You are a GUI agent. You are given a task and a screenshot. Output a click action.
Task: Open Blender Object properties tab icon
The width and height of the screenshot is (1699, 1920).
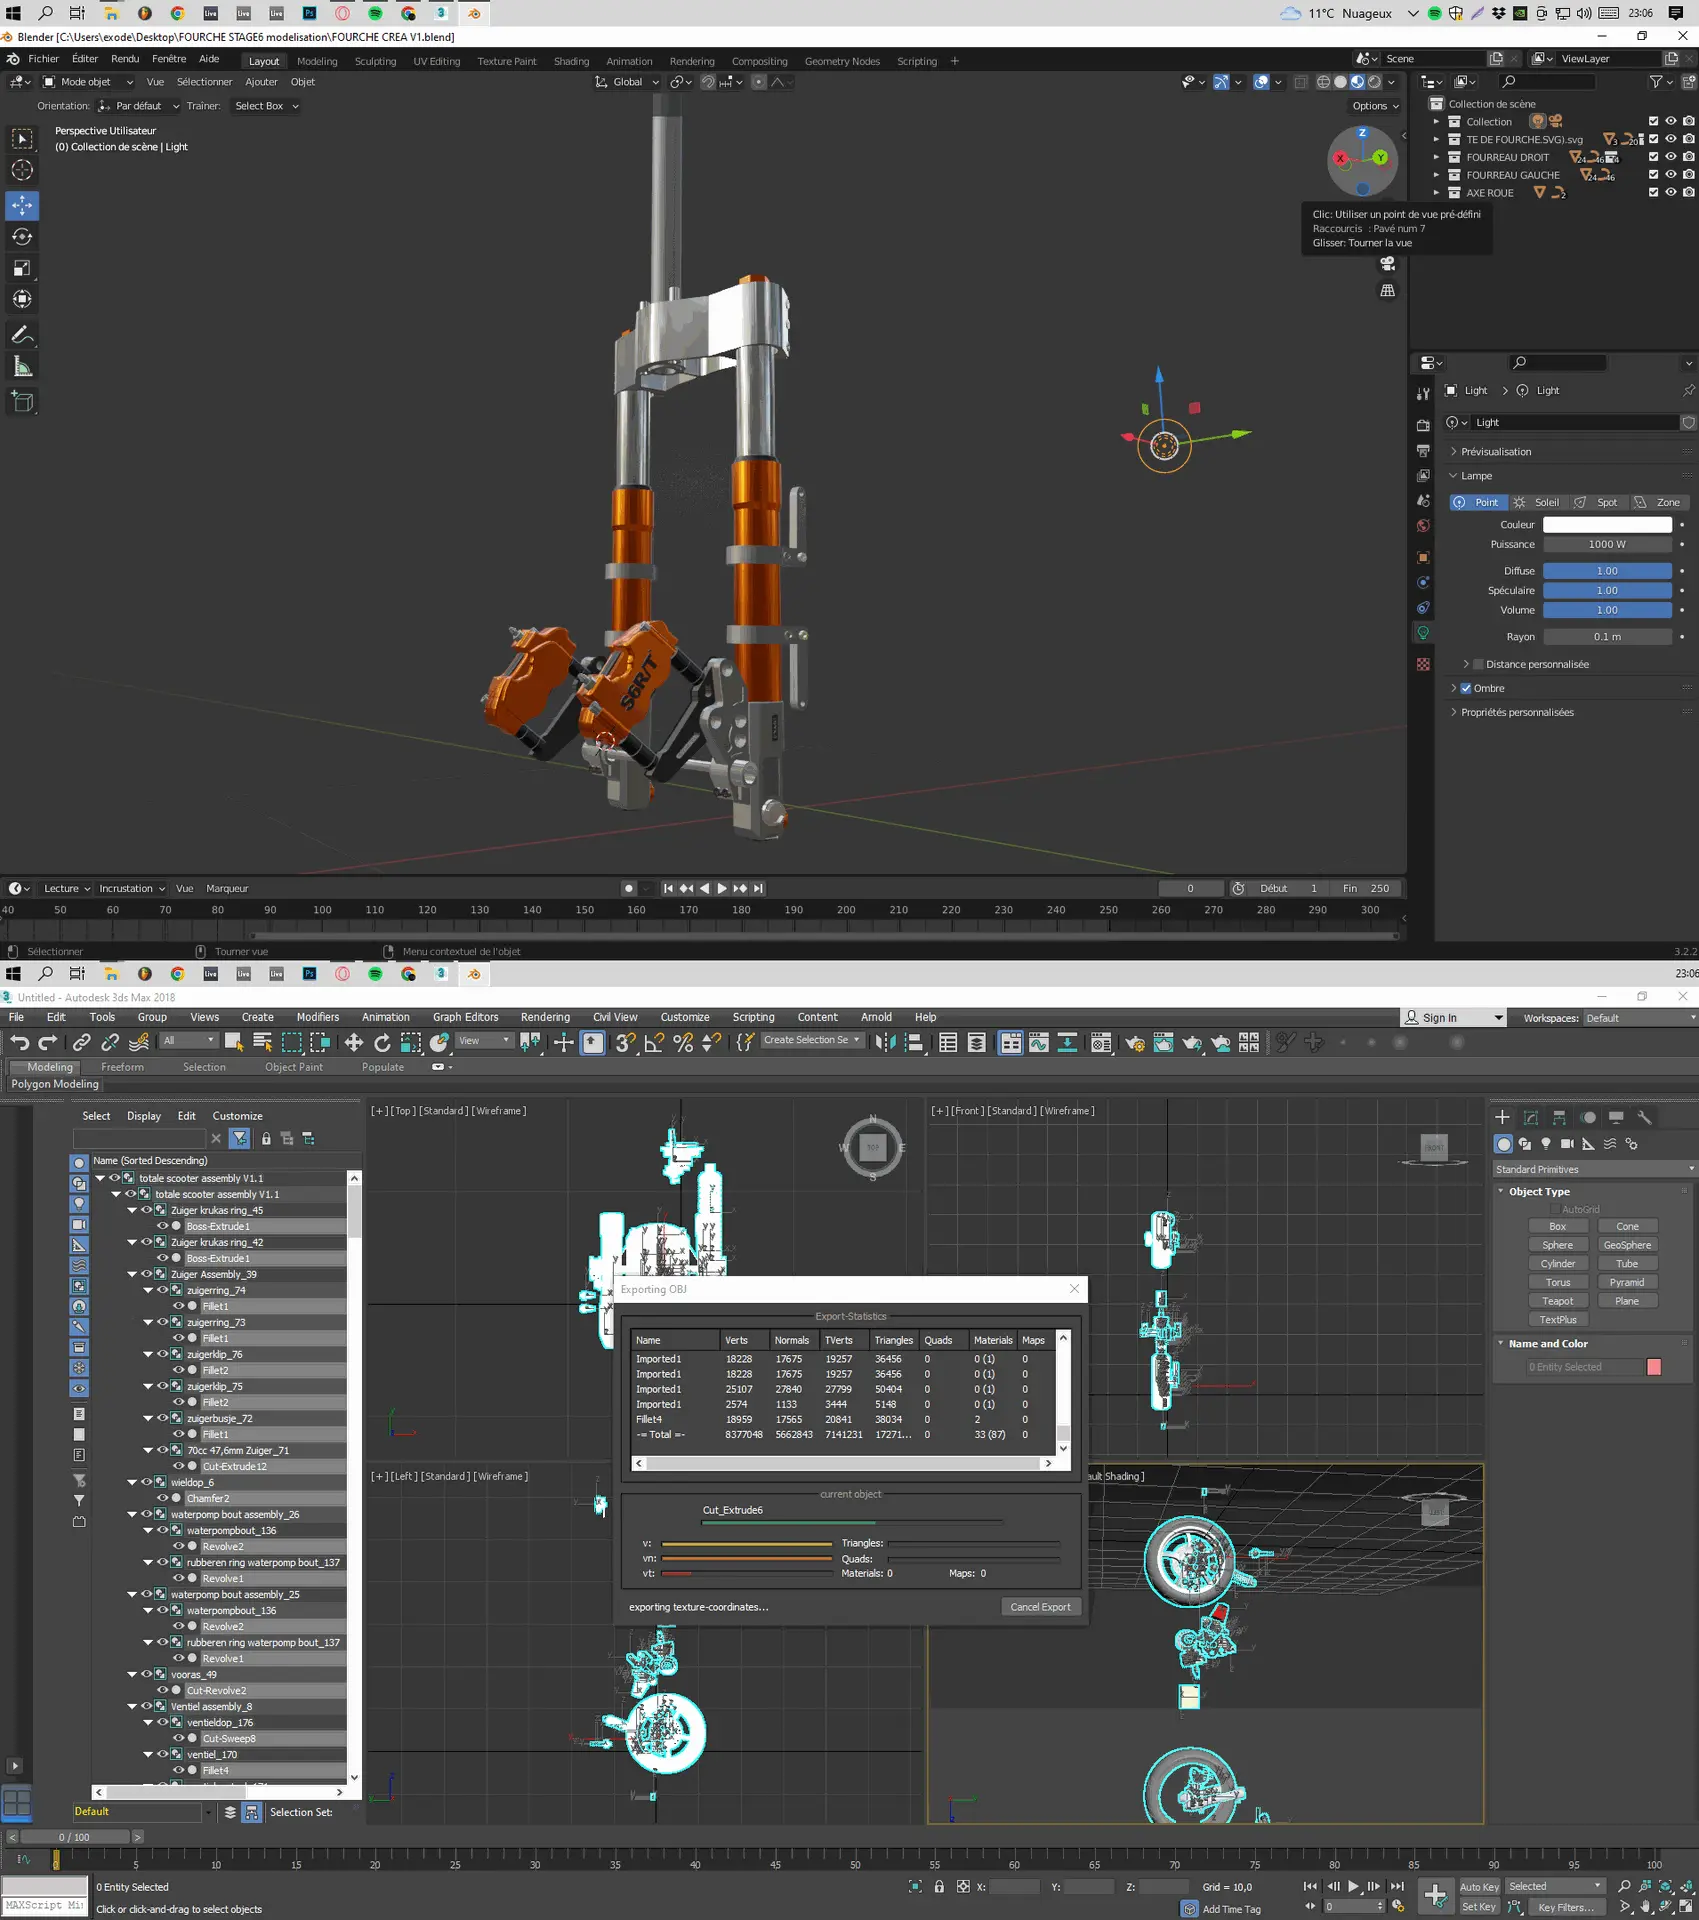(1423, 557)
